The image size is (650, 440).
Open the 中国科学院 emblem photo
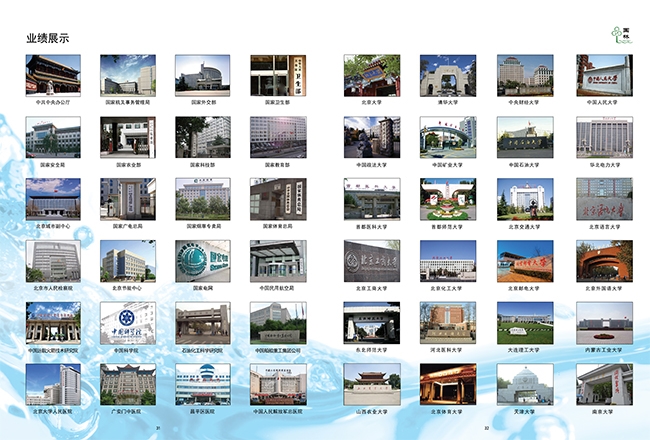point(127,322)
